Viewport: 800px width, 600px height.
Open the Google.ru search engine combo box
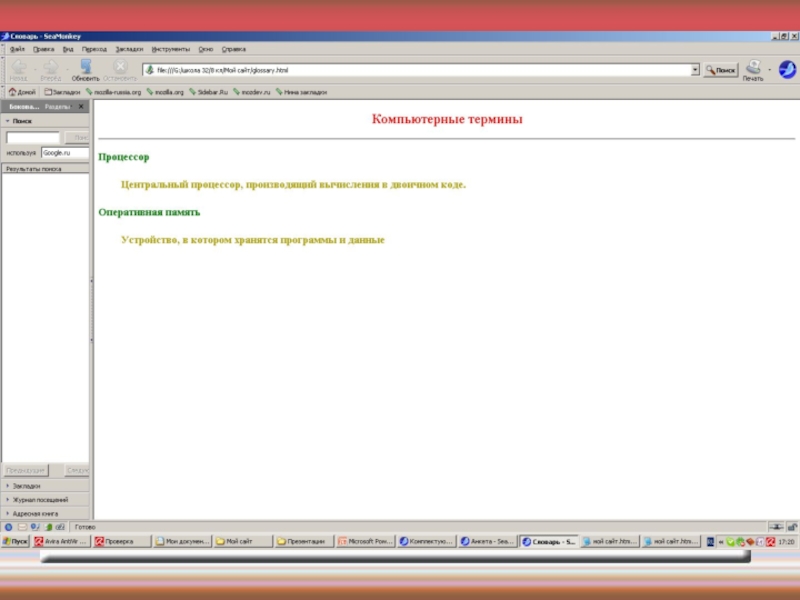[65, 153]
